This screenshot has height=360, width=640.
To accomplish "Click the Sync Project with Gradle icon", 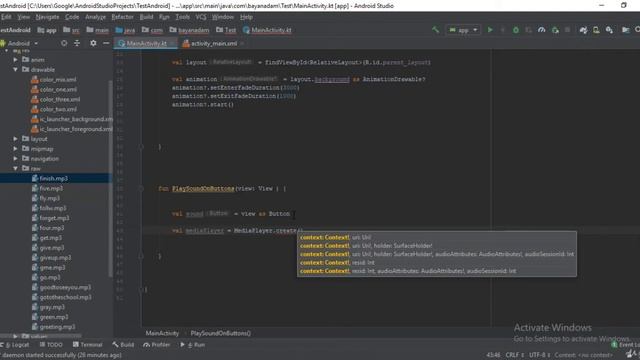I will (x=583, y=30).
